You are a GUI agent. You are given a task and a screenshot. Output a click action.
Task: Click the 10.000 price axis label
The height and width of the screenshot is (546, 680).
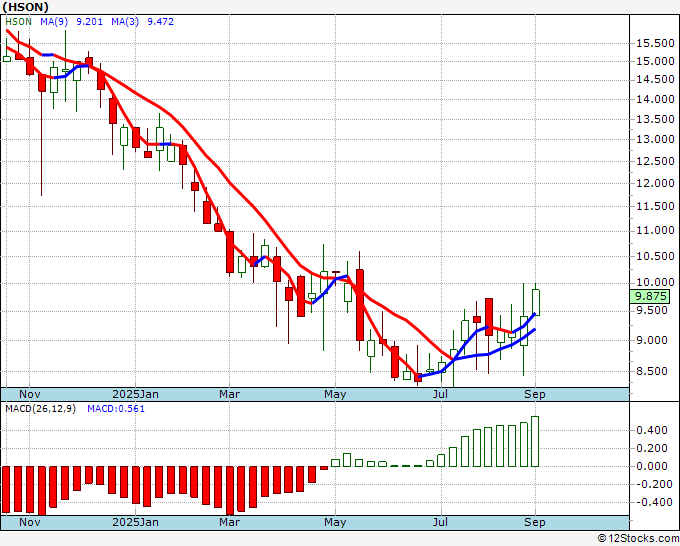[x=655, y=282]
